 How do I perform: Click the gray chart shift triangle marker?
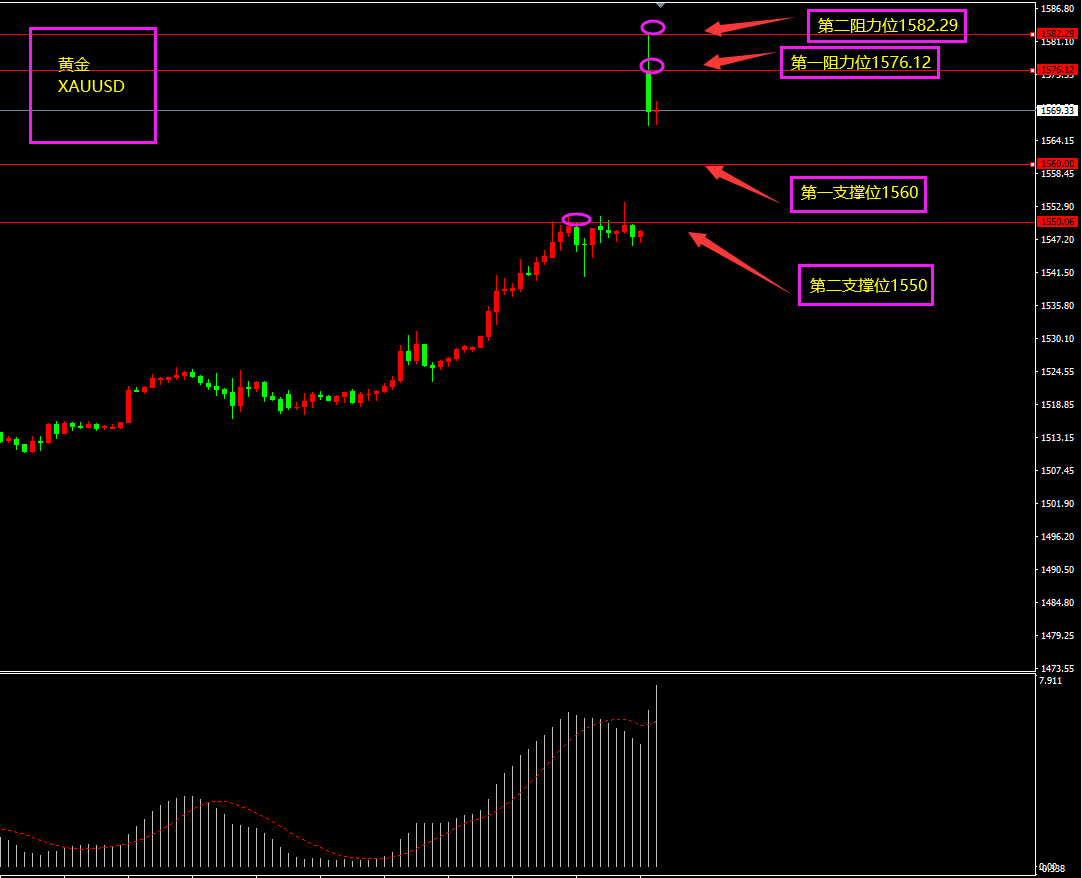(660, 5)
